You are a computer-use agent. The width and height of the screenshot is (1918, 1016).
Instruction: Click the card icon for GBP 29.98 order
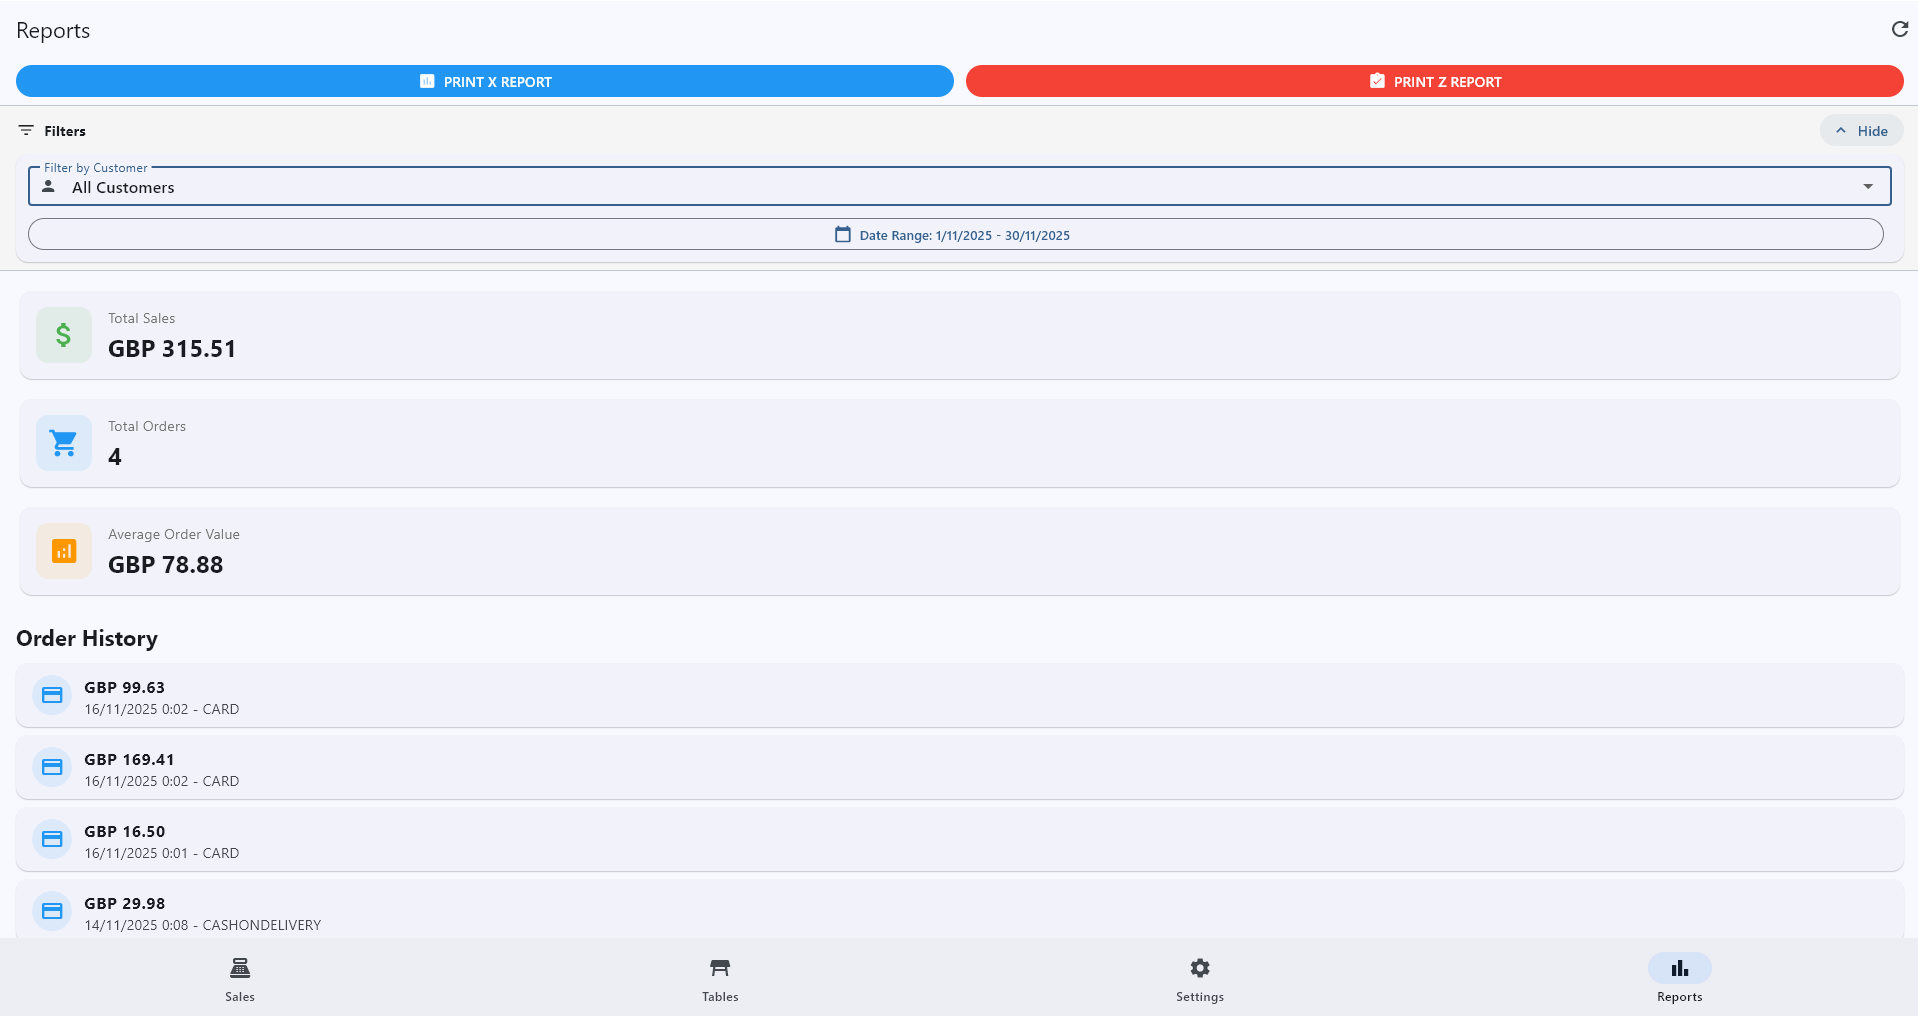[x=52, y=911]
